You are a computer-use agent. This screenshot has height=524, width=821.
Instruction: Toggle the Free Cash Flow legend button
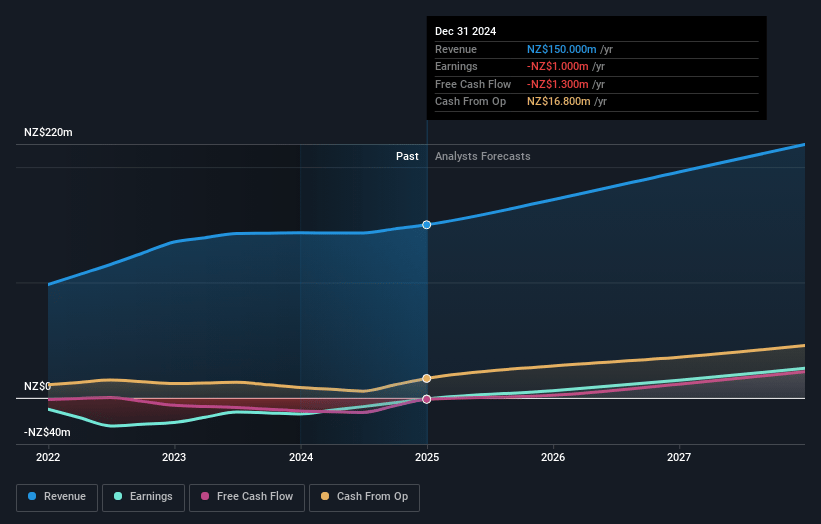click(x=247, y=497)
